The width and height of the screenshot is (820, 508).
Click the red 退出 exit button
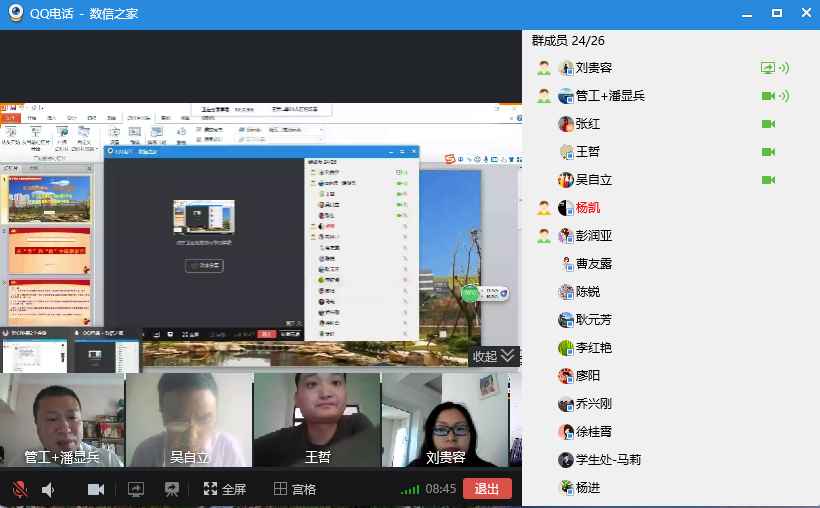coord(487,489)
